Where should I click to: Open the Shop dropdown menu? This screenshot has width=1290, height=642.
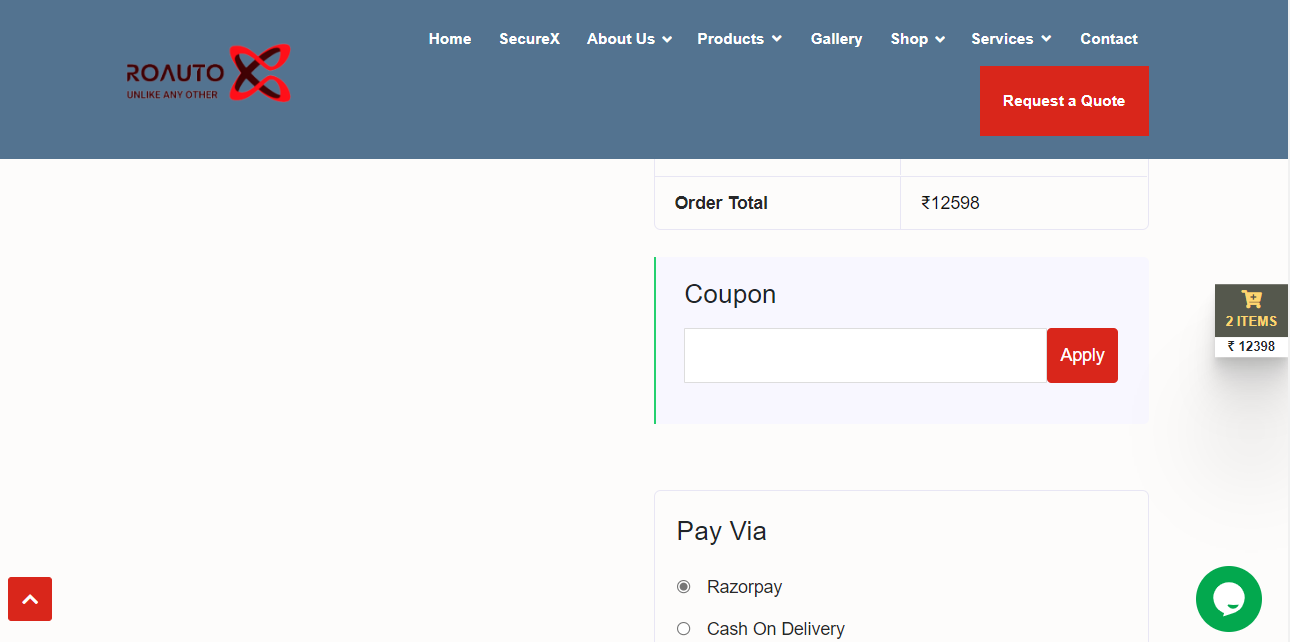click(917, 39)
